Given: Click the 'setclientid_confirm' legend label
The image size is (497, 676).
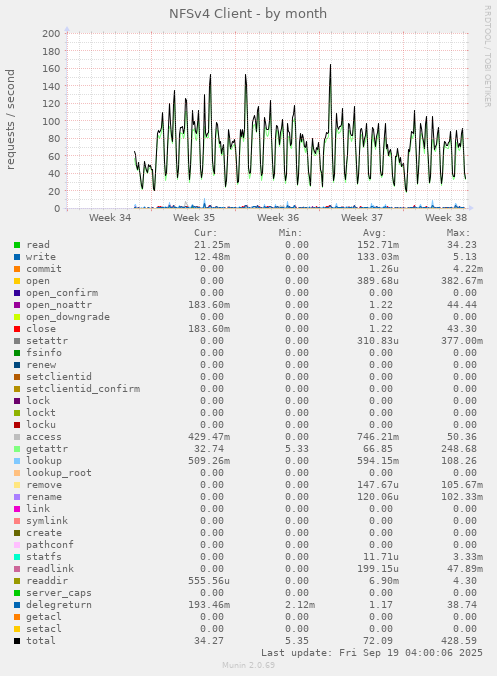Looking at the screenshot, I should [x=83, y=389].
